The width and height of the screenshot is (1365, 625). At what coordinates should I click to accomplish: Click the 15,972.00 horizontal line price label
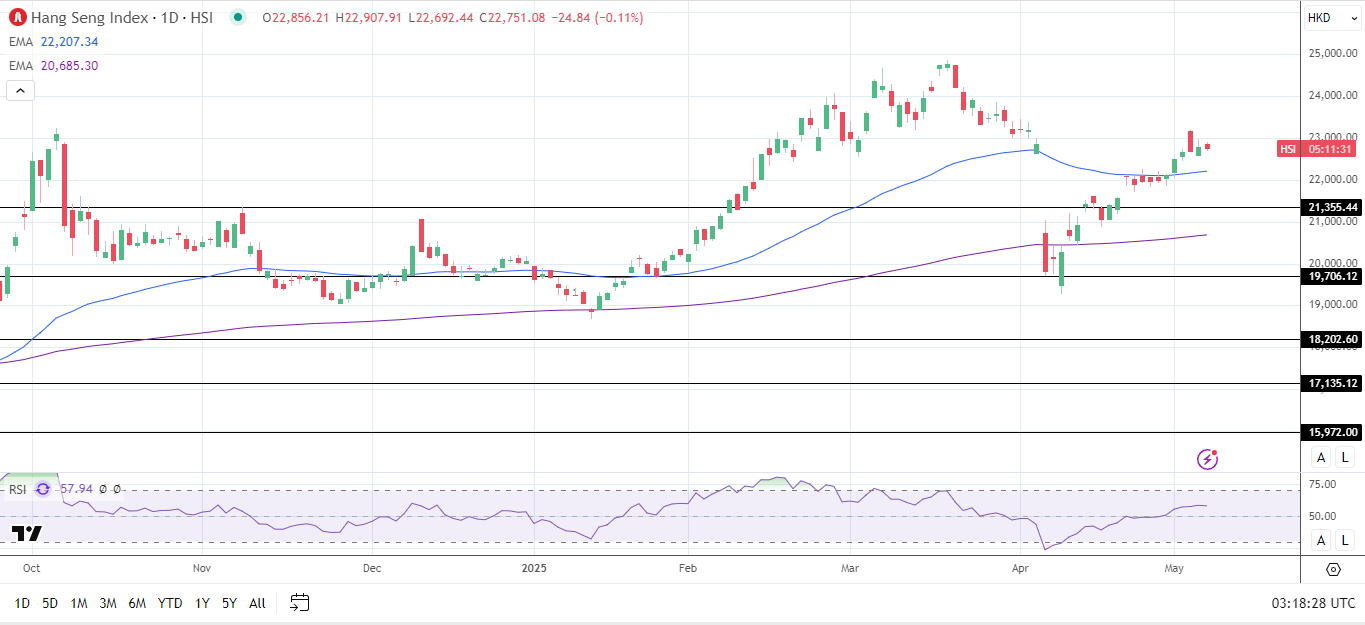pyautogui.click(x=1333, y=432)
